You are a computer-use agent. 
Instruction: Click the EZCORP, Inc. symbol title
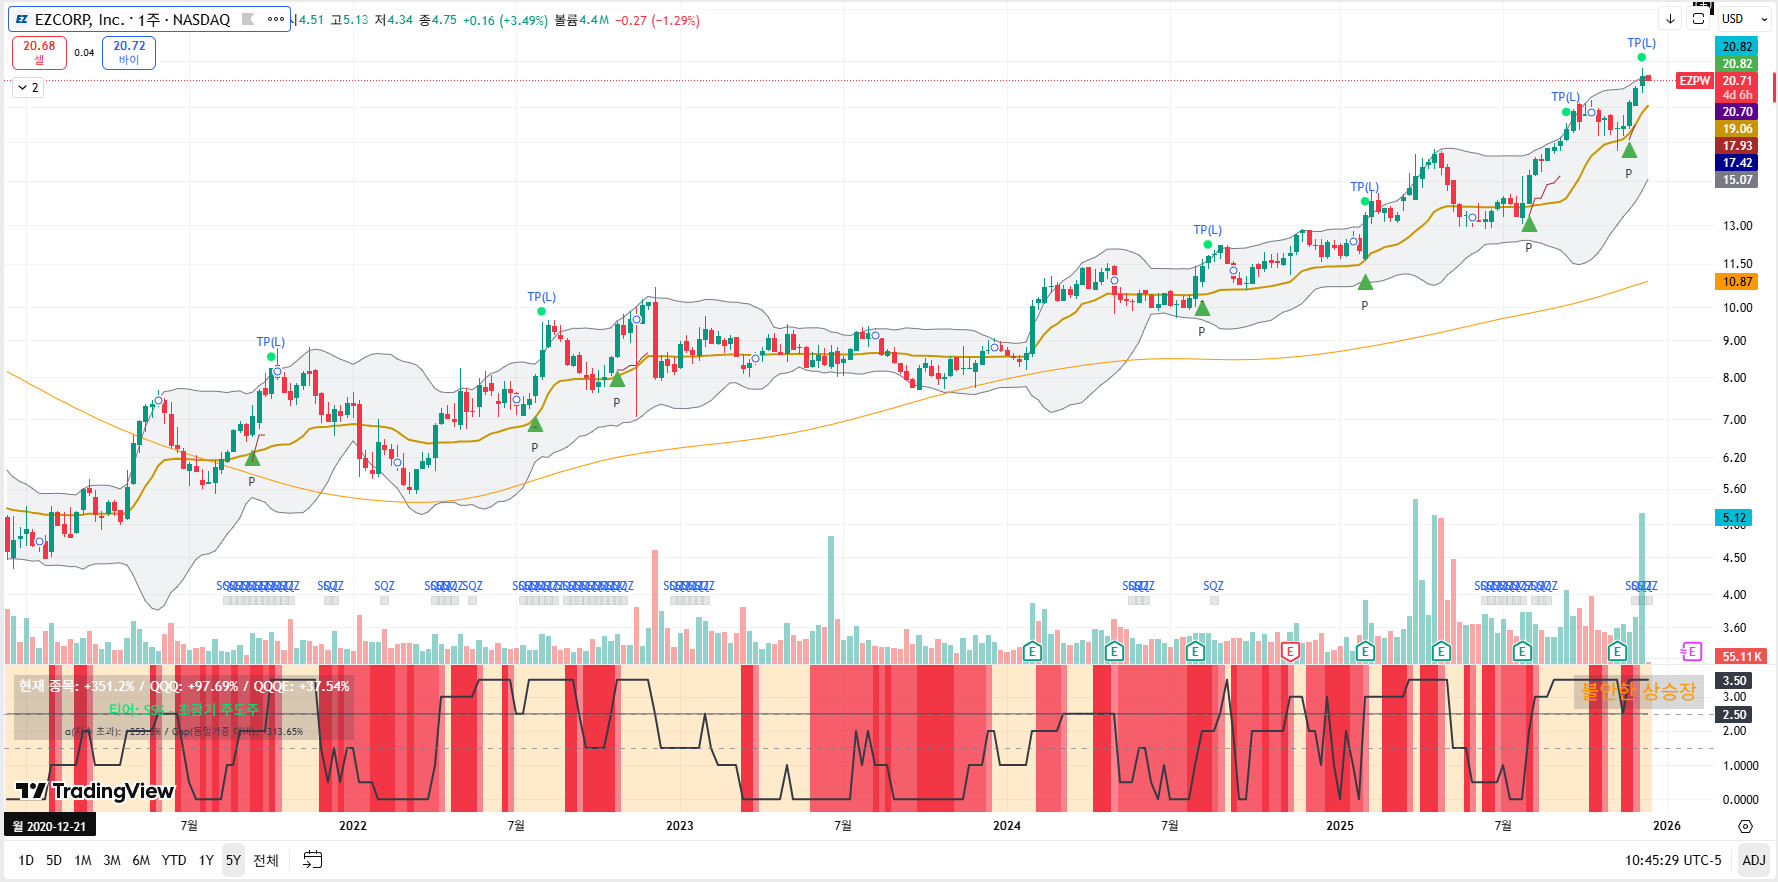82,19
